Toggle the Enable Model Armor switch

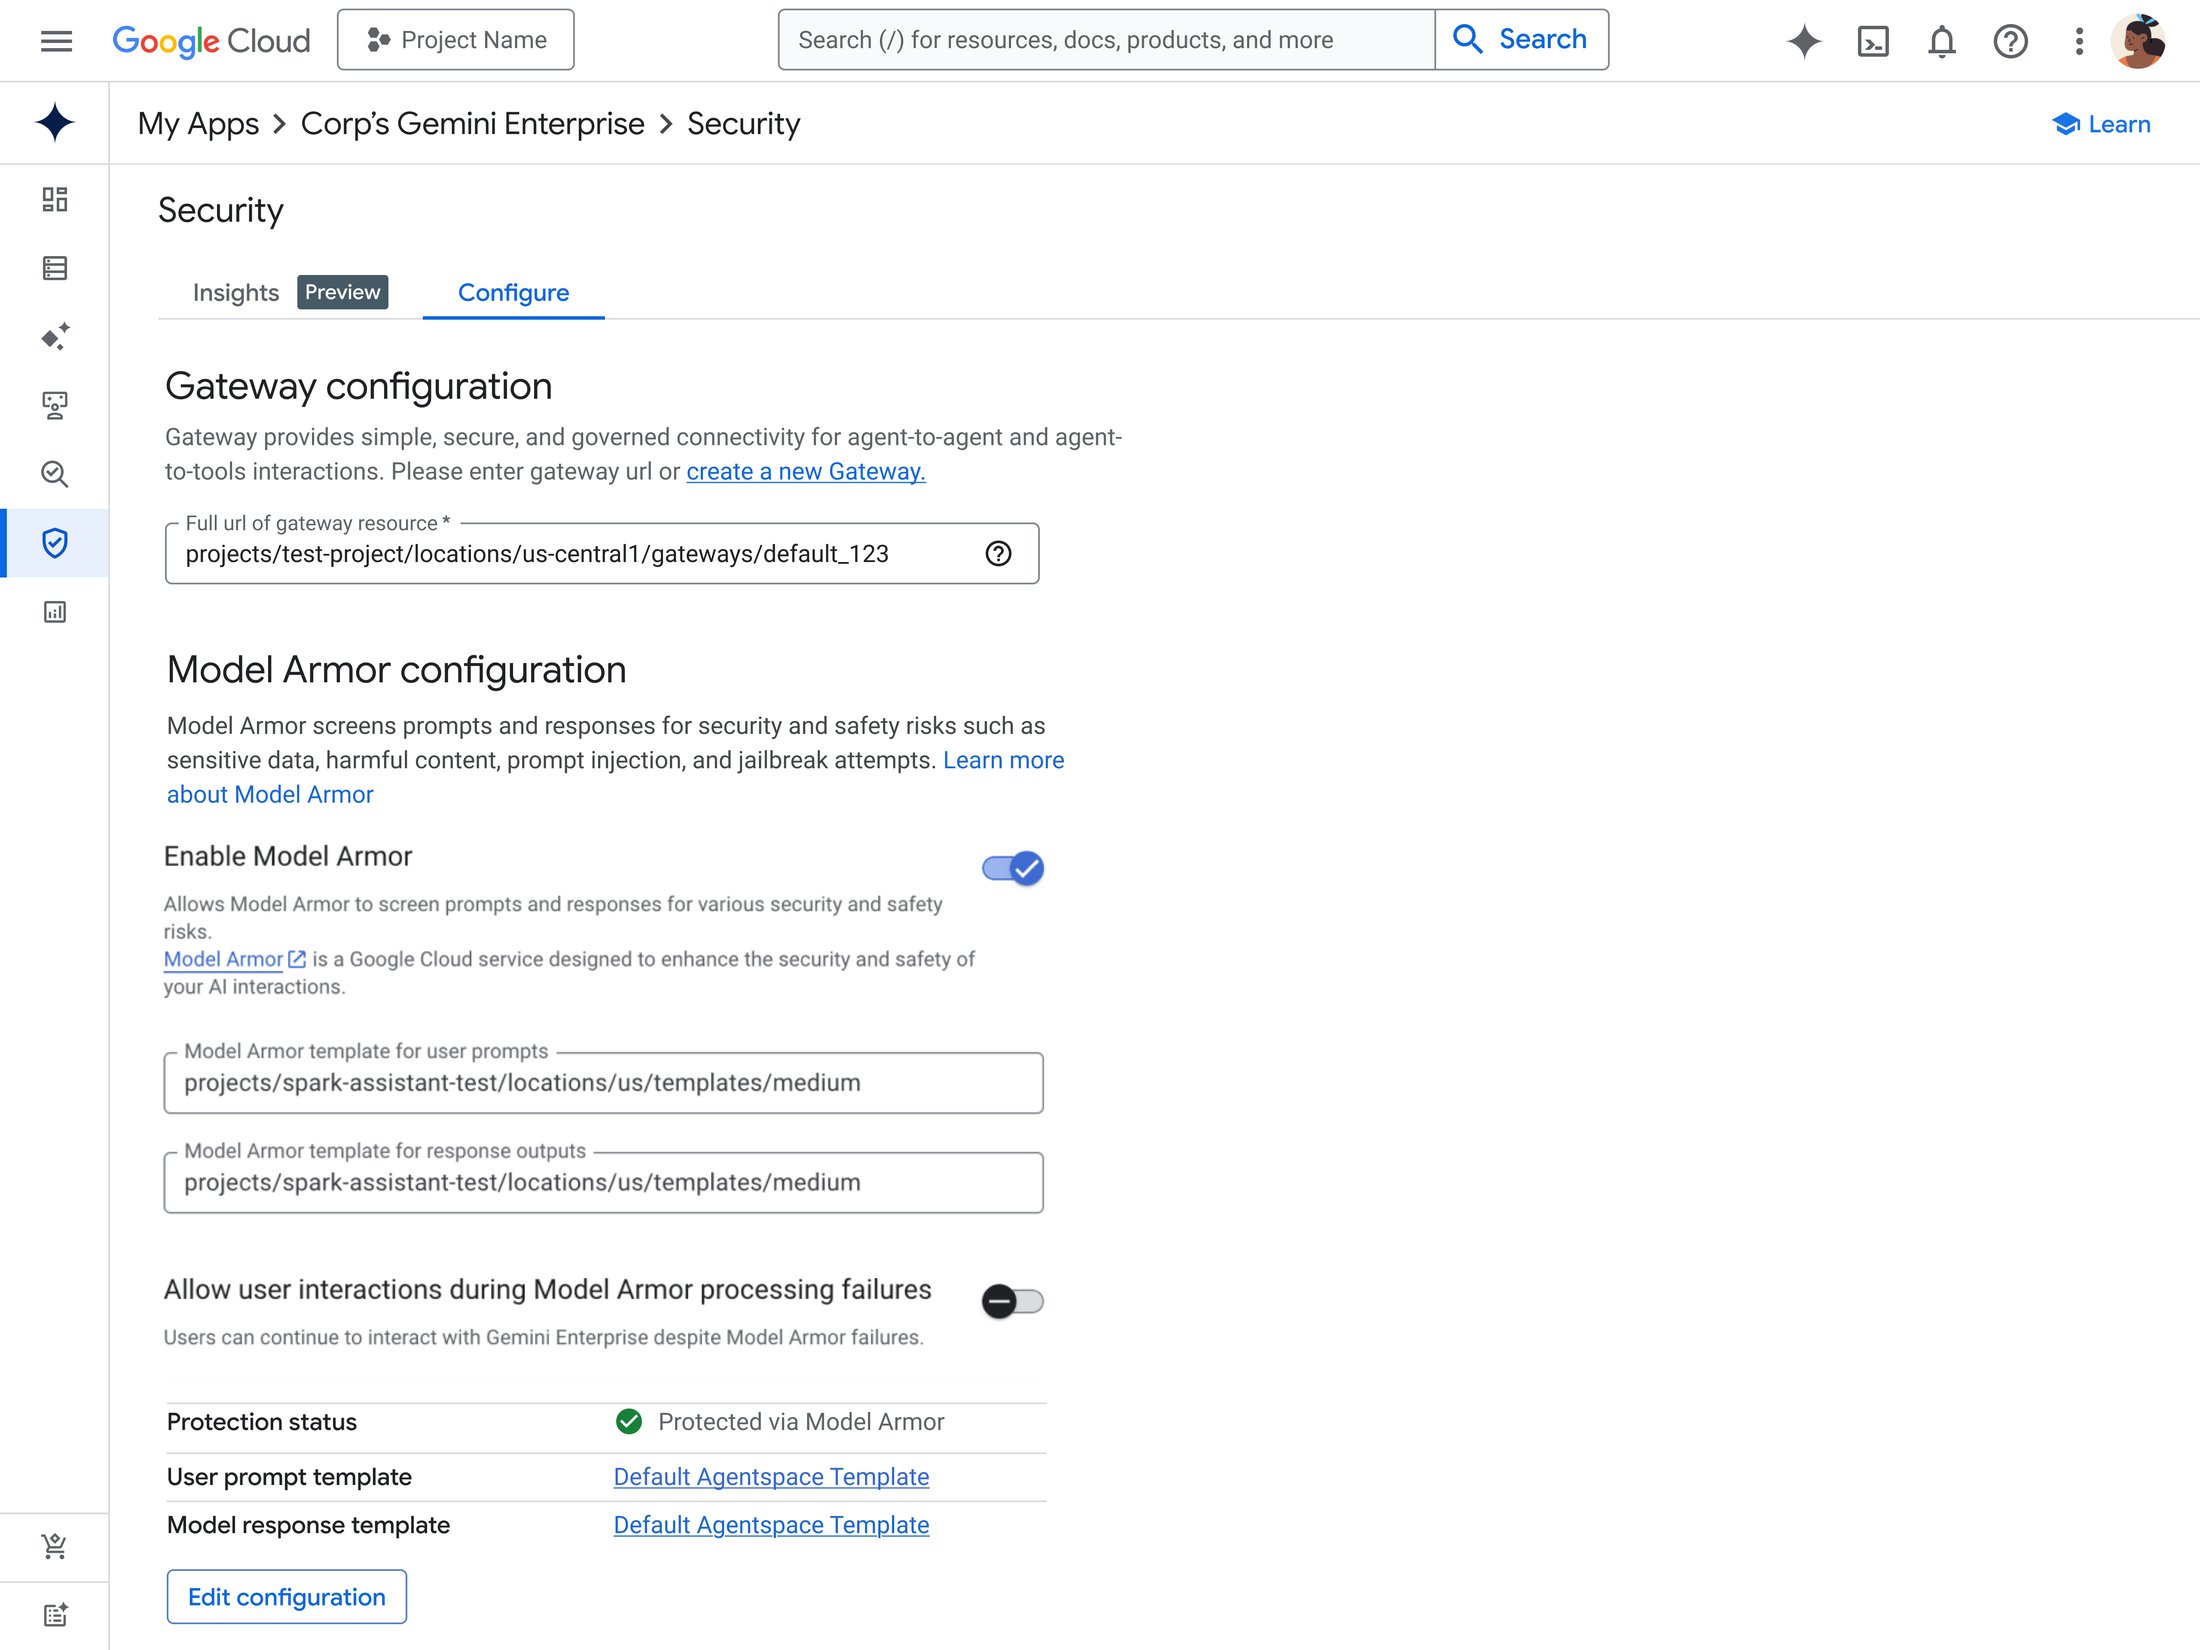(x=1012, y=868)
